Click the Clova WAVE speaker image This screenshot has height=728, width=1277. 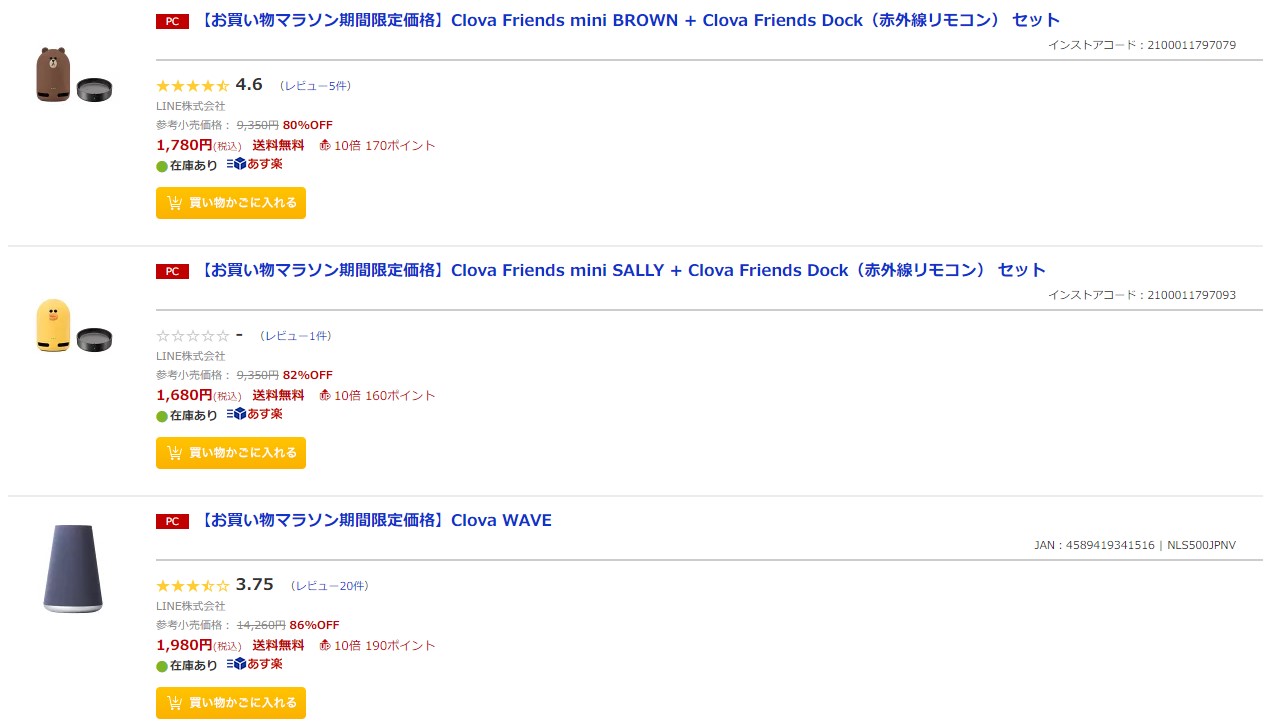(73, 569)
